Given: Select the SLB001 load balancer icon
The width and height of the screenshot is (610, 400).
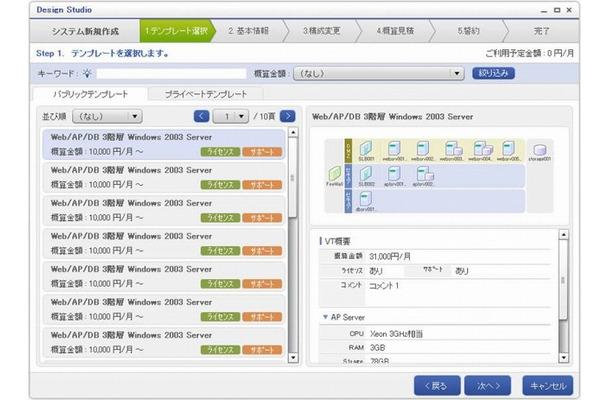Looking at the screenshot, I should tap(366, 148).
